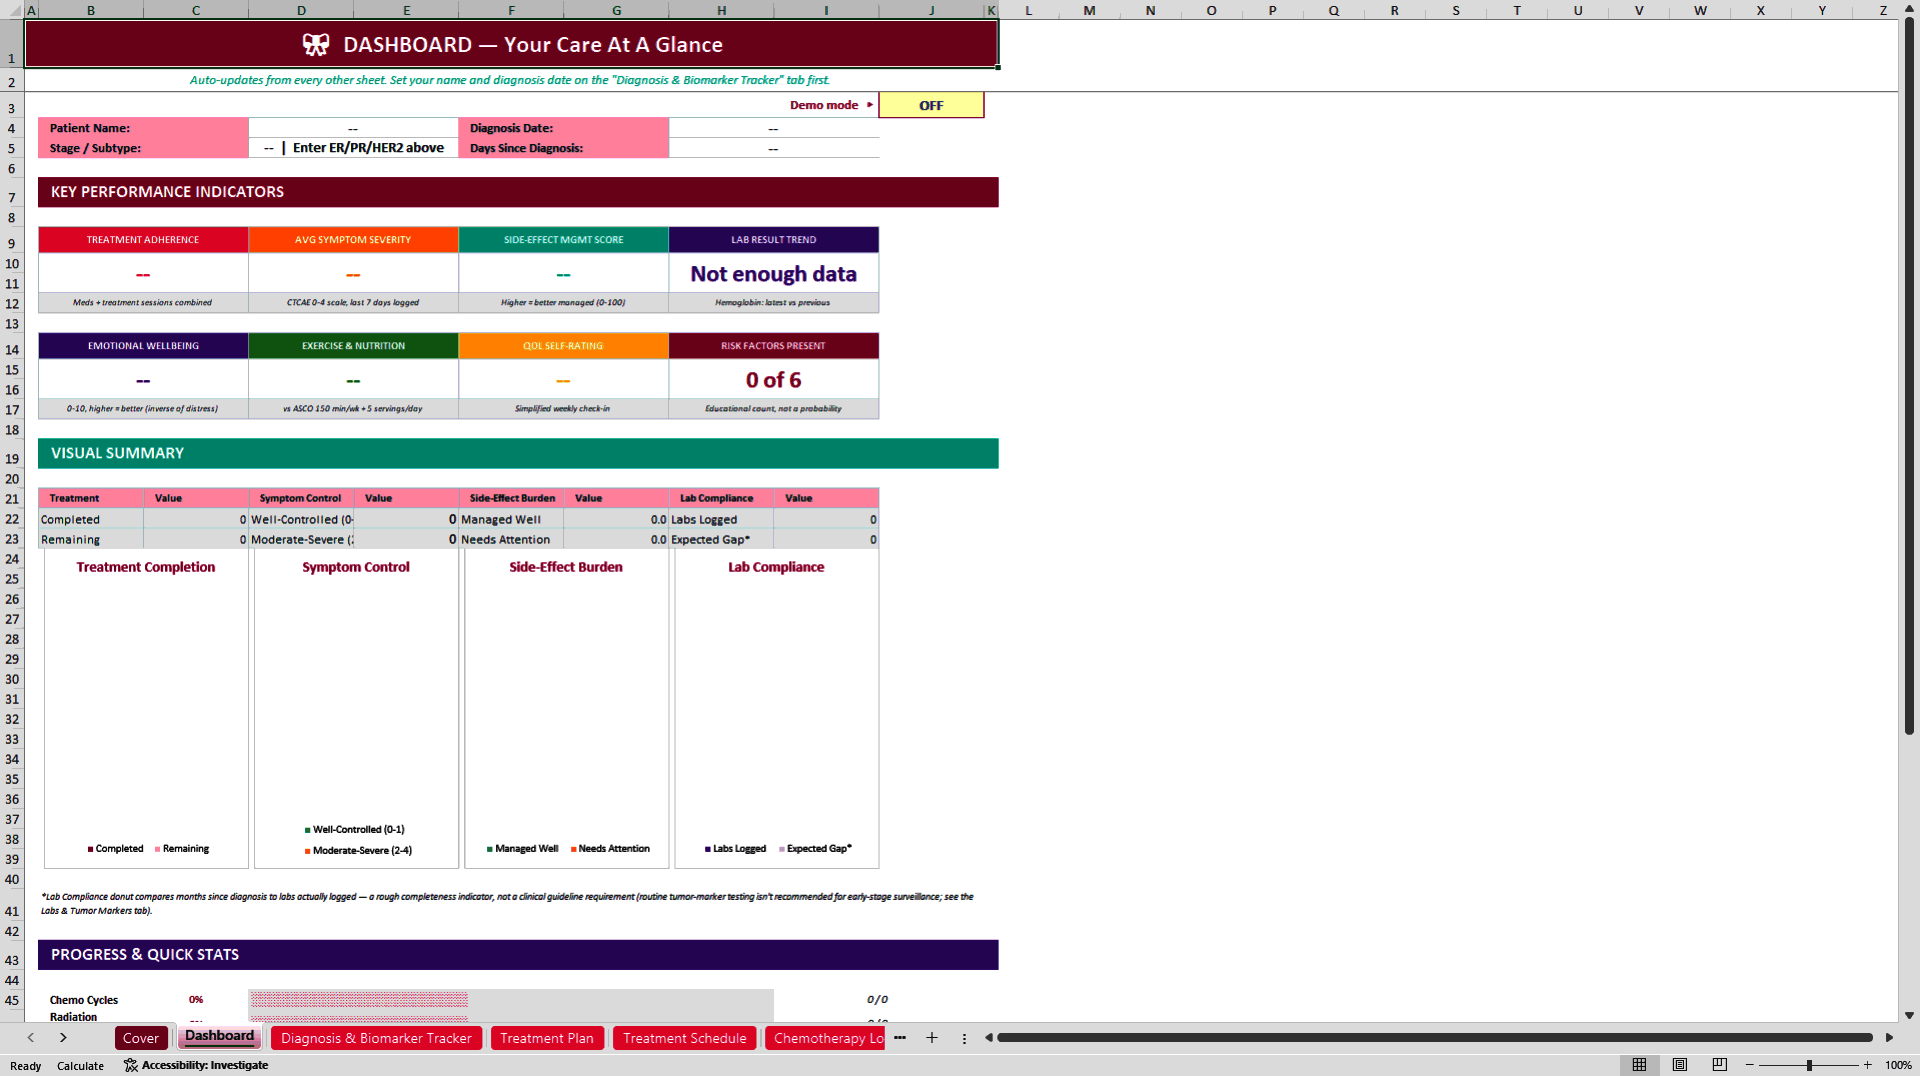Image resolution: width=1920 pixels, height=1076 pixels.
Task: Click the KEY PERFORMANCE INDICATORS header
Action: point(518,192)
